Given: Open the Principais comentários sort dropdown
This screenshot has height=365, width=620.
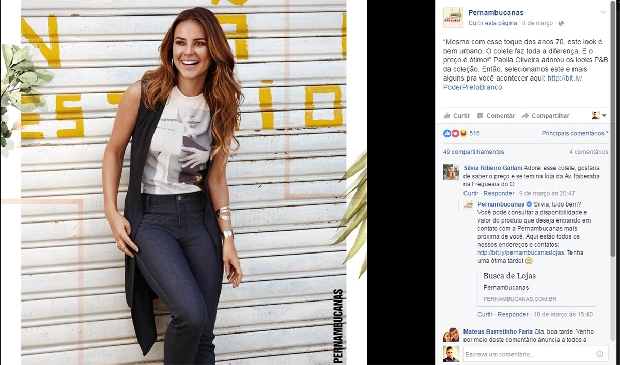Looking at the screenshot, I should coord(575,134).
